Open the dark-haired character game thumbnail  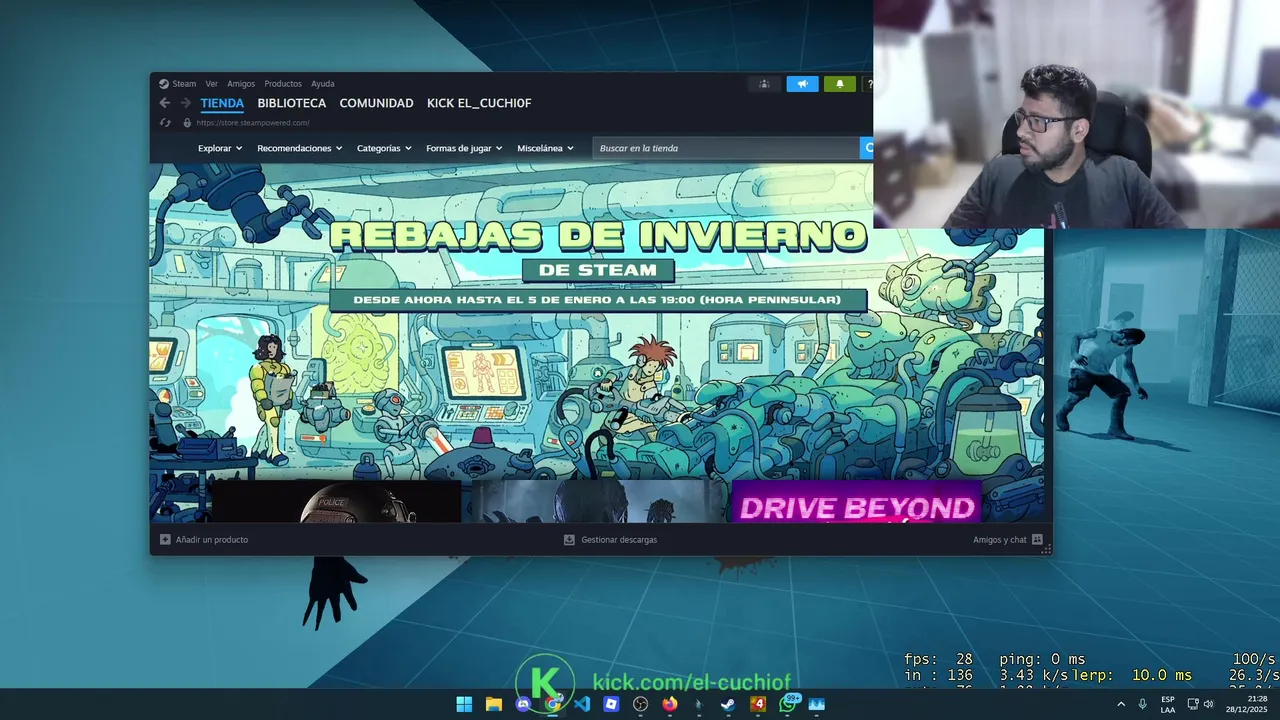(599, 501)
